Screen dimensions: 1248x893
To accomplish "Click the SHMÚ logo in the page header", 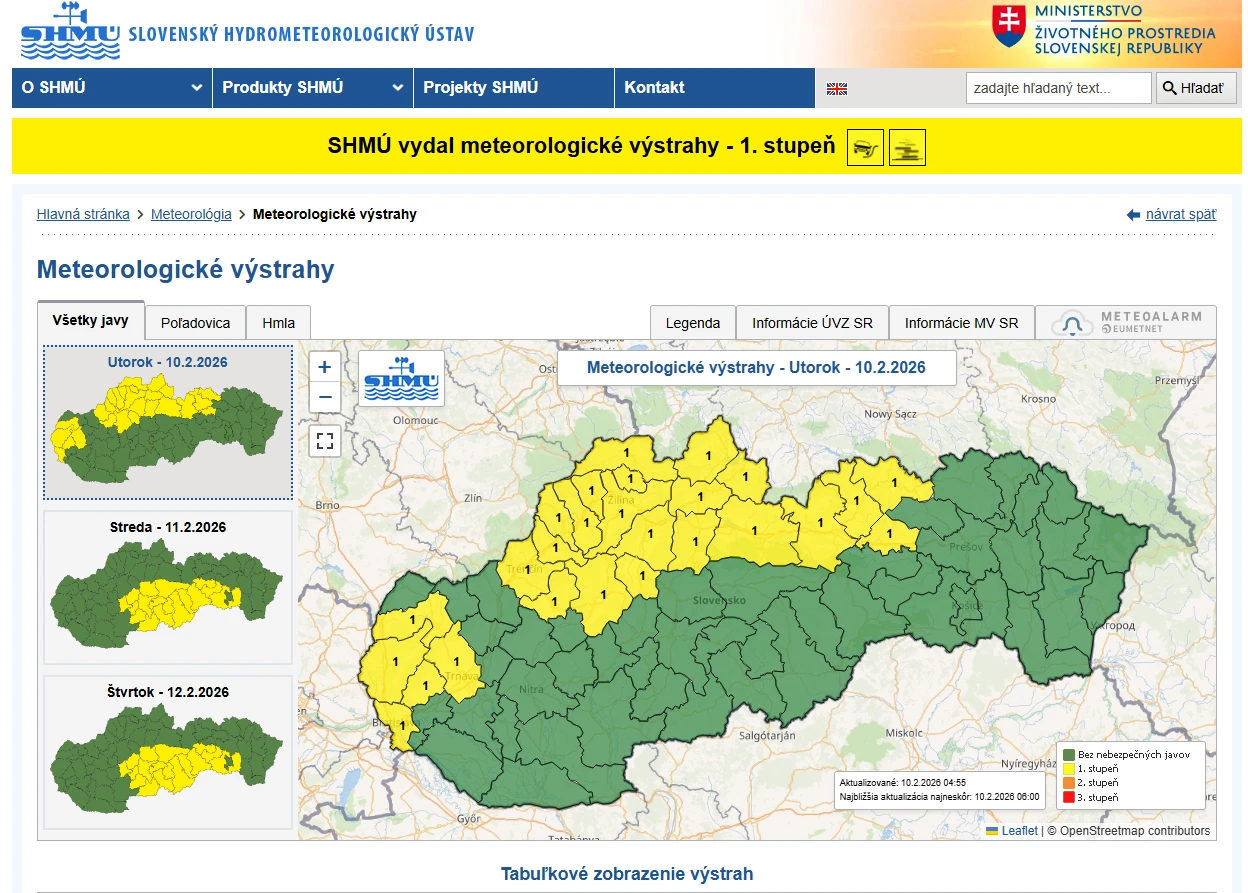I will [70, 31].
